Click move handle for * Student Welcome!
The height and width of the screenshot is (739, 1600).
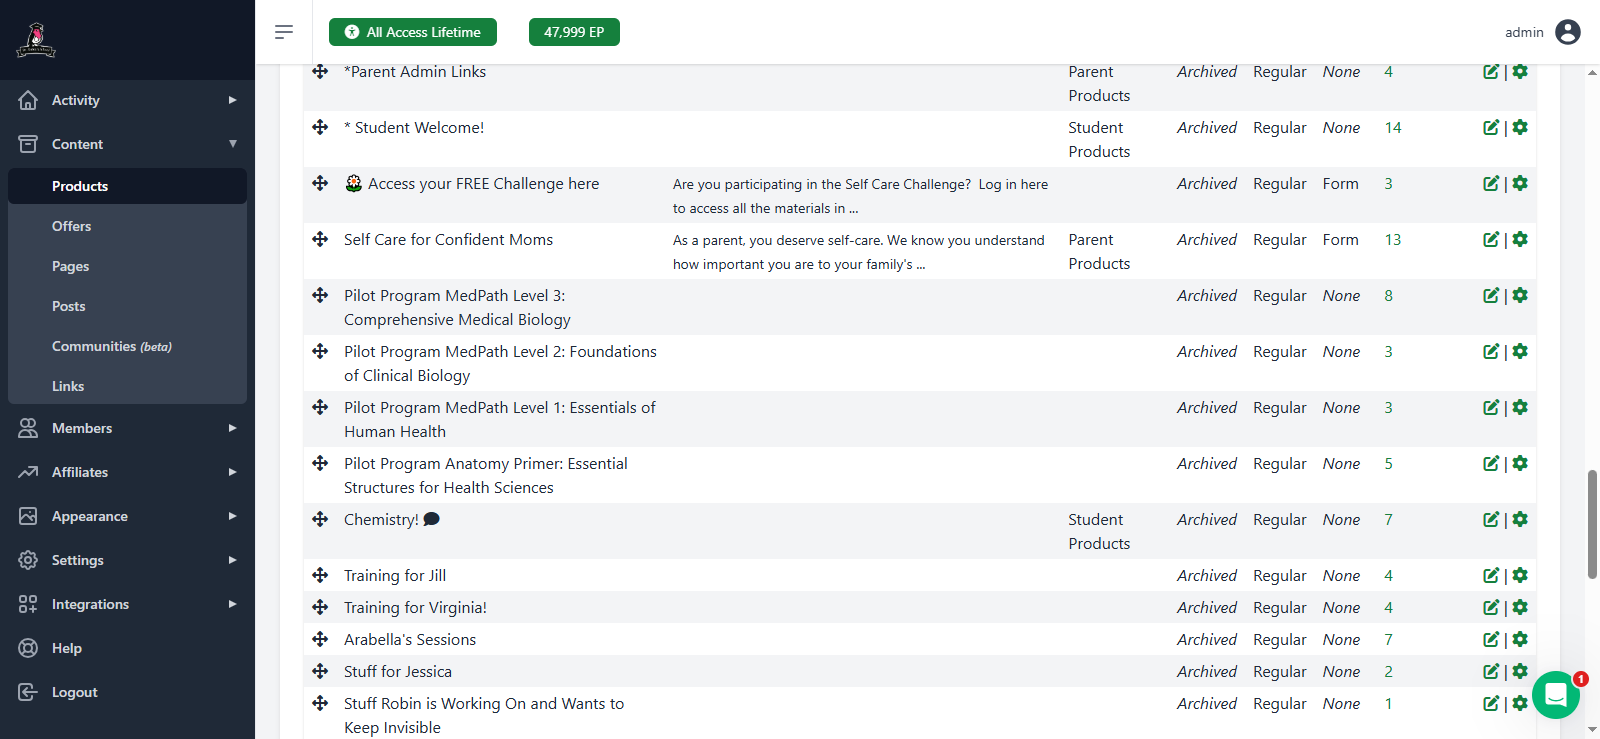(320, 127)
